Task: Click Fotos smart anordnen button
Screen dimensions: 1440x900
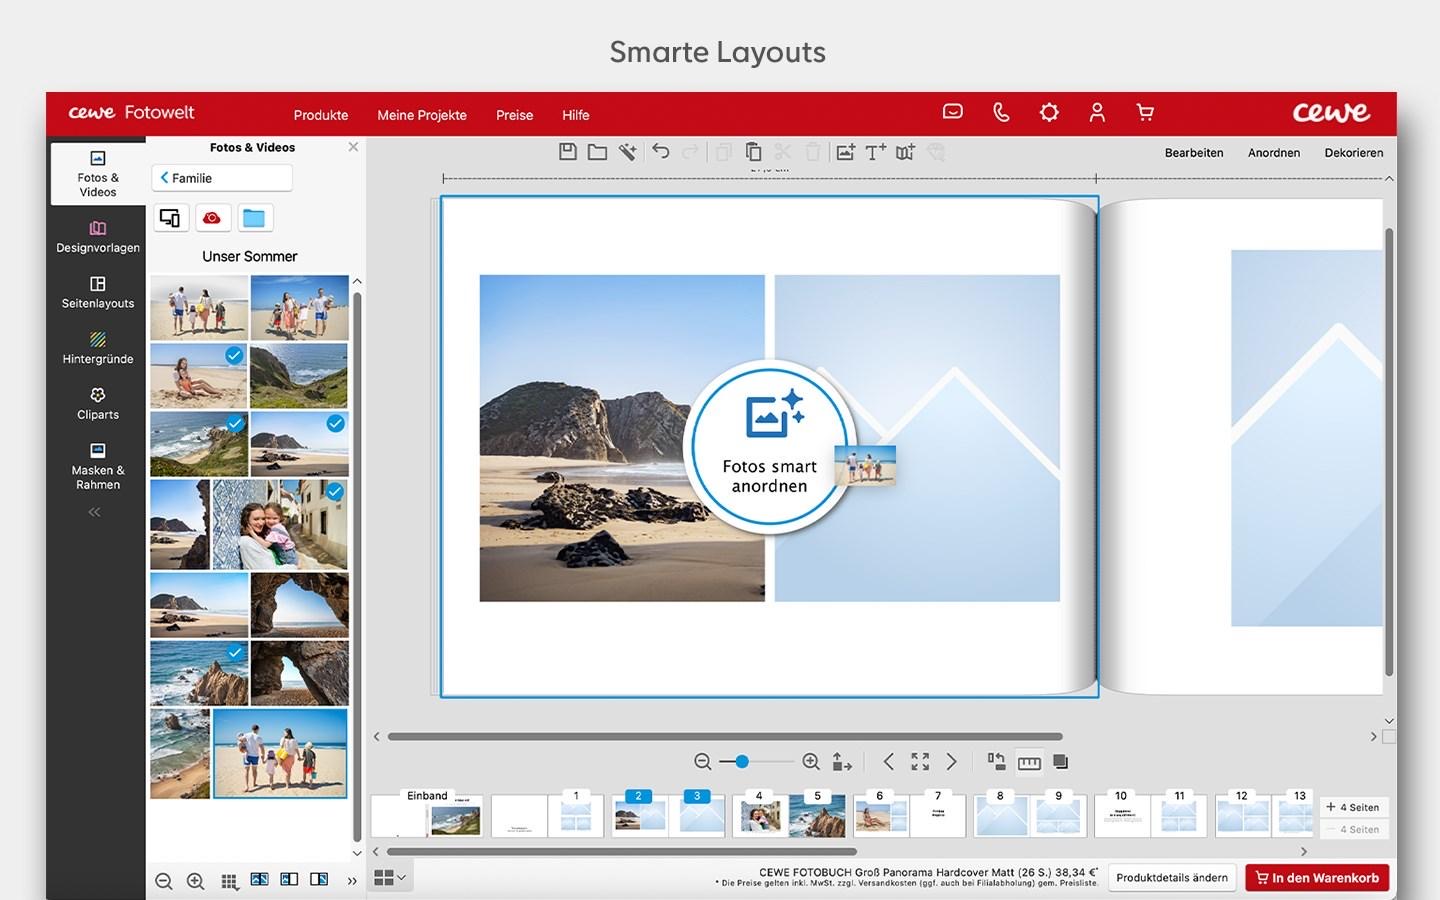Action: pos(770,446)
